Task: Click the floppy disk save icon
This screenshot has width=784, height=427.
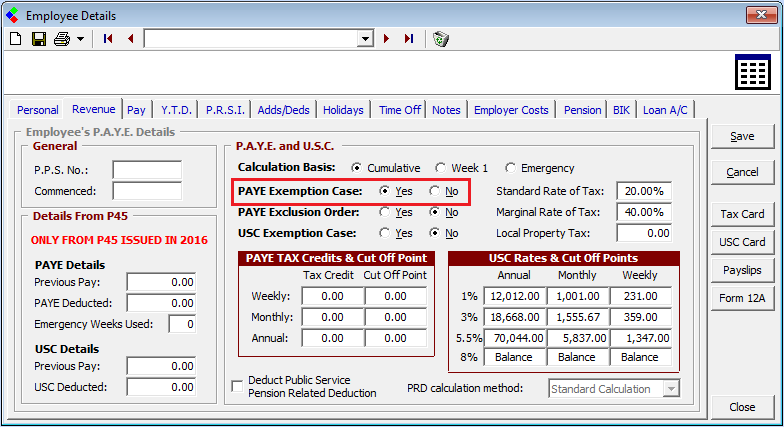Action: [x=39, y=39]
